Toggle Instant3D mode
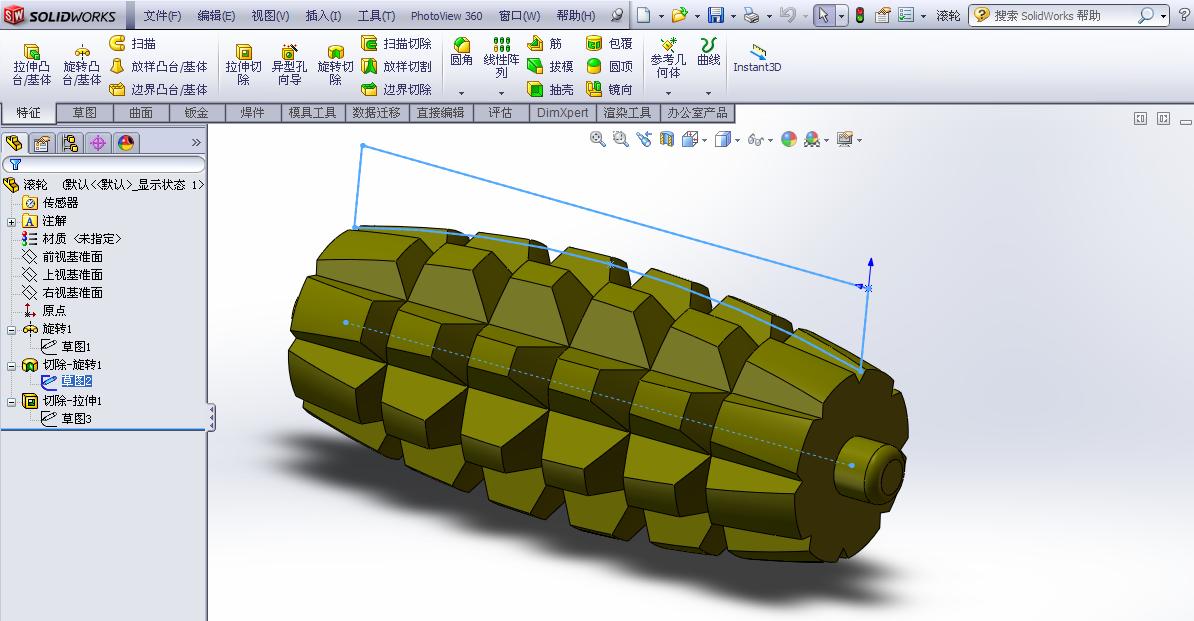Screen dimensions: 1194x621 (x=757, y=58)
